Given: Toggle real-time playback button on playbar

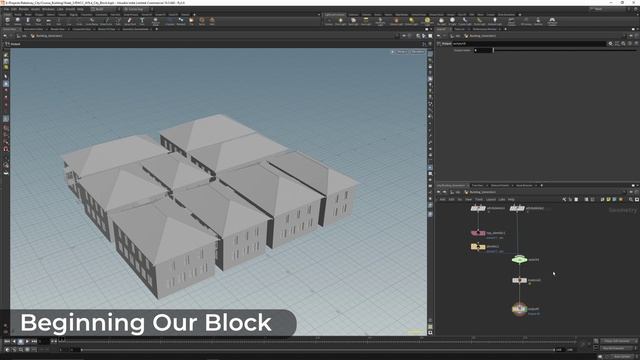Looking at the screenshot, I should point(7,350).
